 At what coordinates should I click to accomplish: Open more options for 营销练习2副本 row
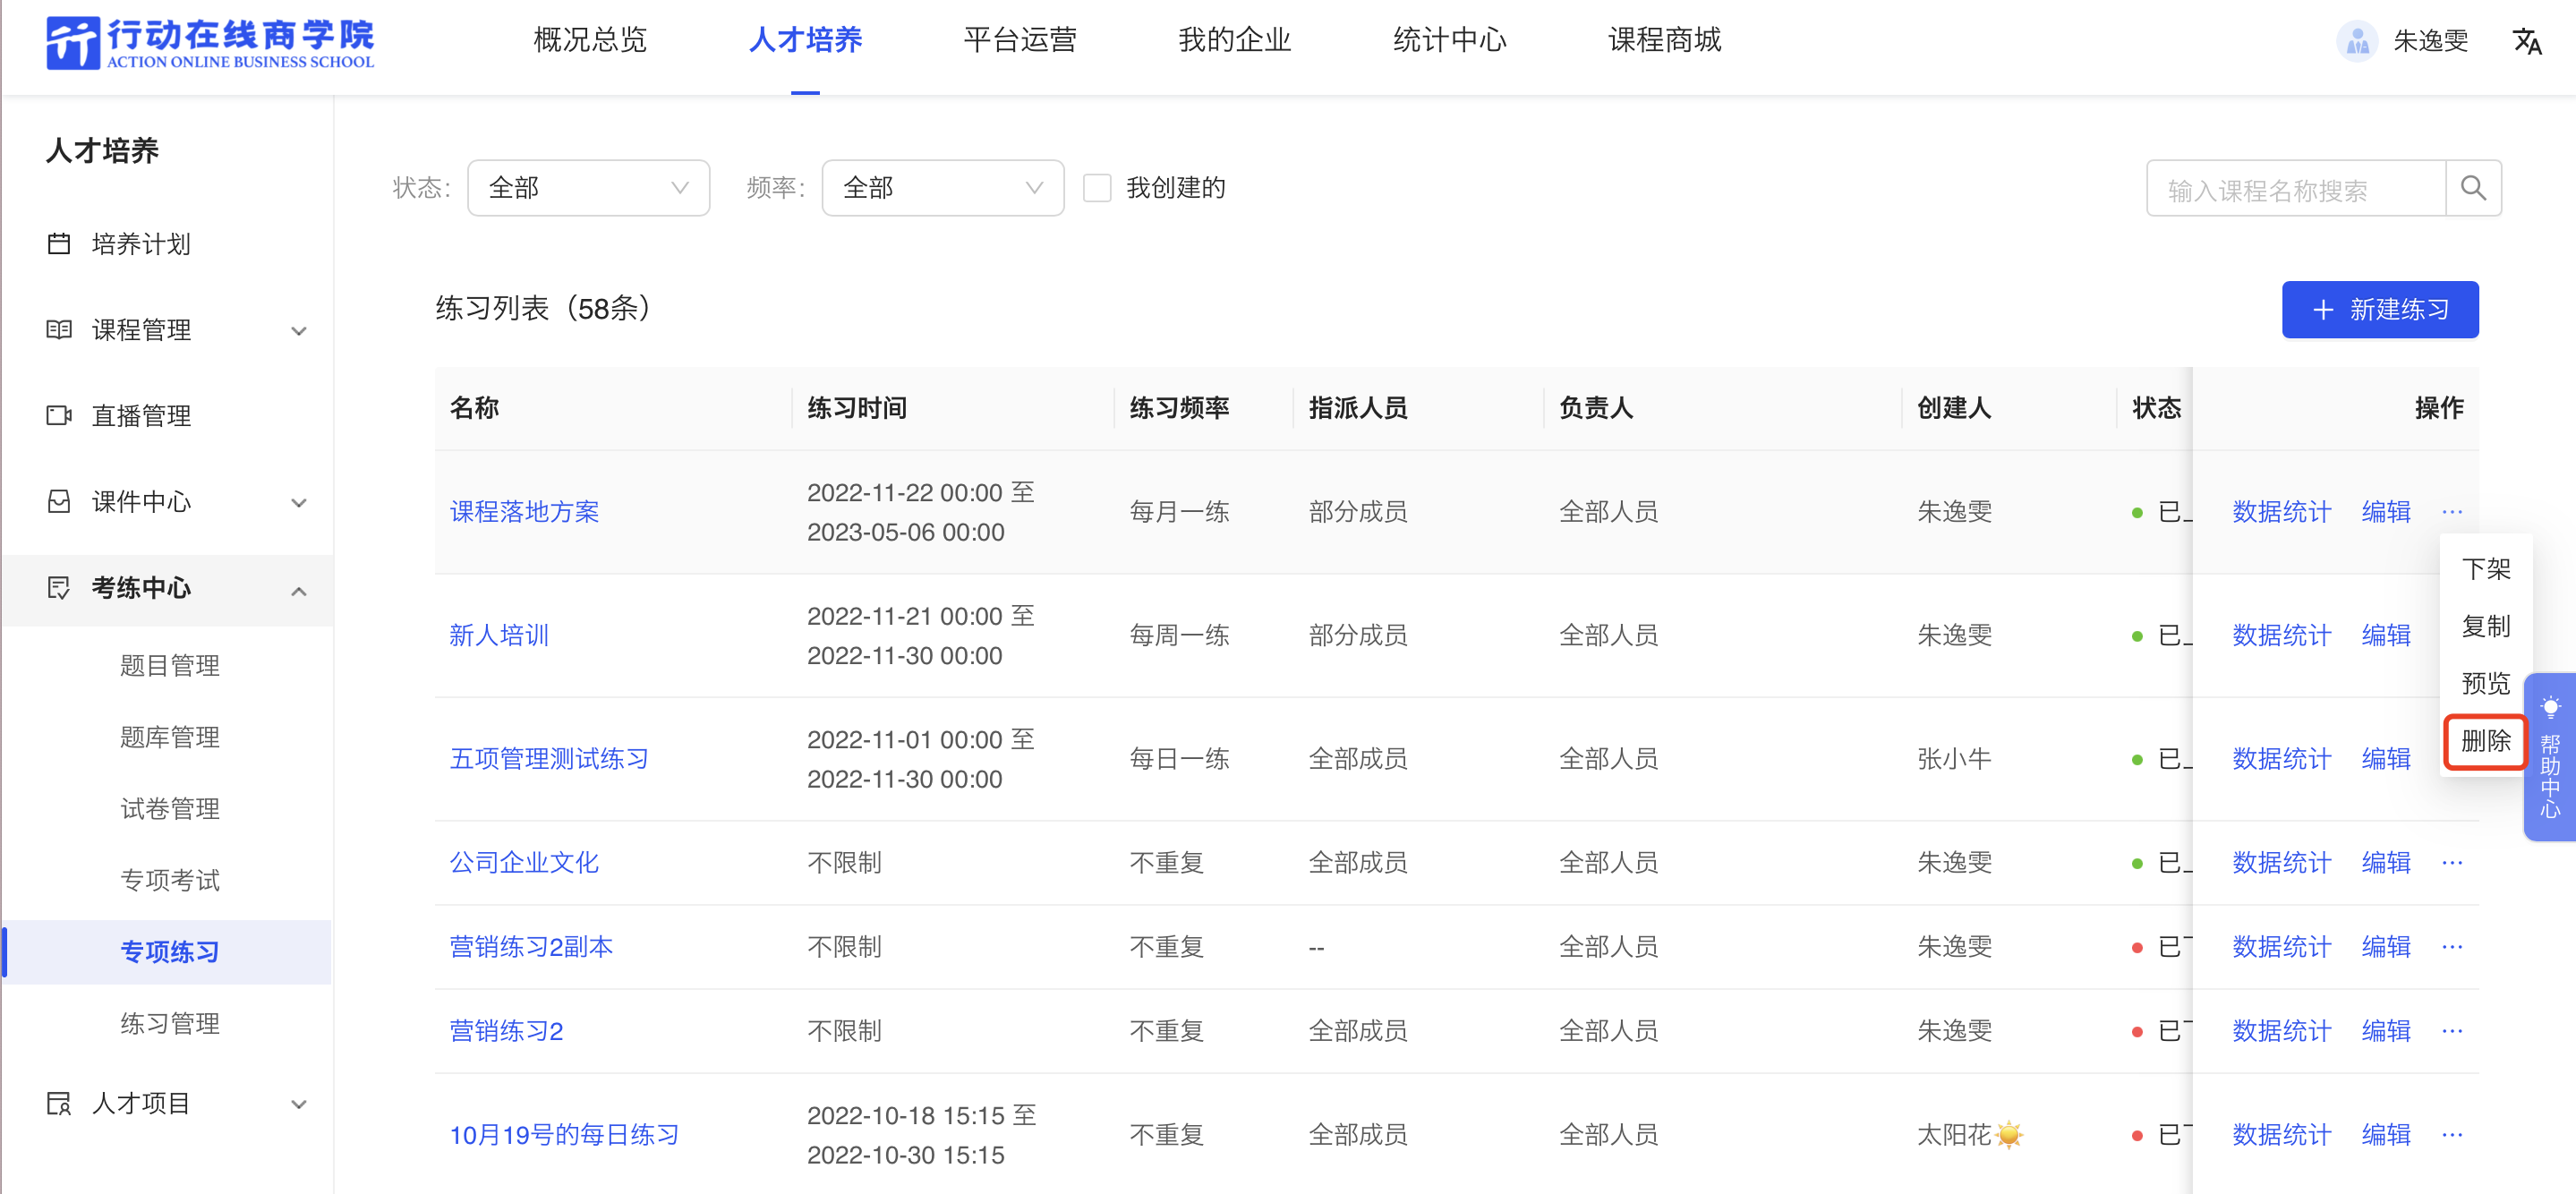click(2452, 947)
